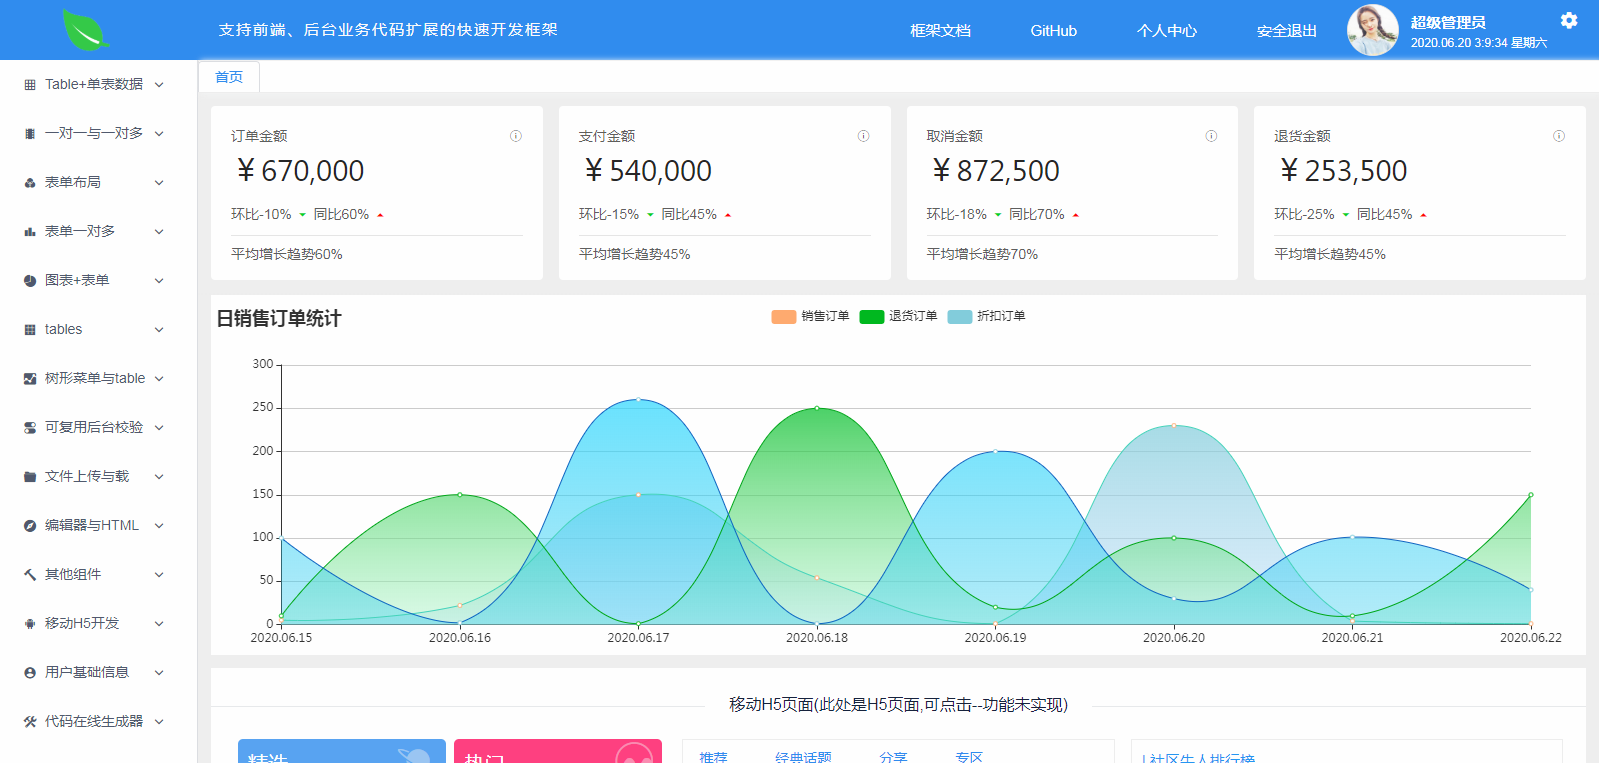Expand the 代码在线生成器 sidebar menu
Image resolution: width=1599 pixels, height=763 pixels.
tap(94, 722)
